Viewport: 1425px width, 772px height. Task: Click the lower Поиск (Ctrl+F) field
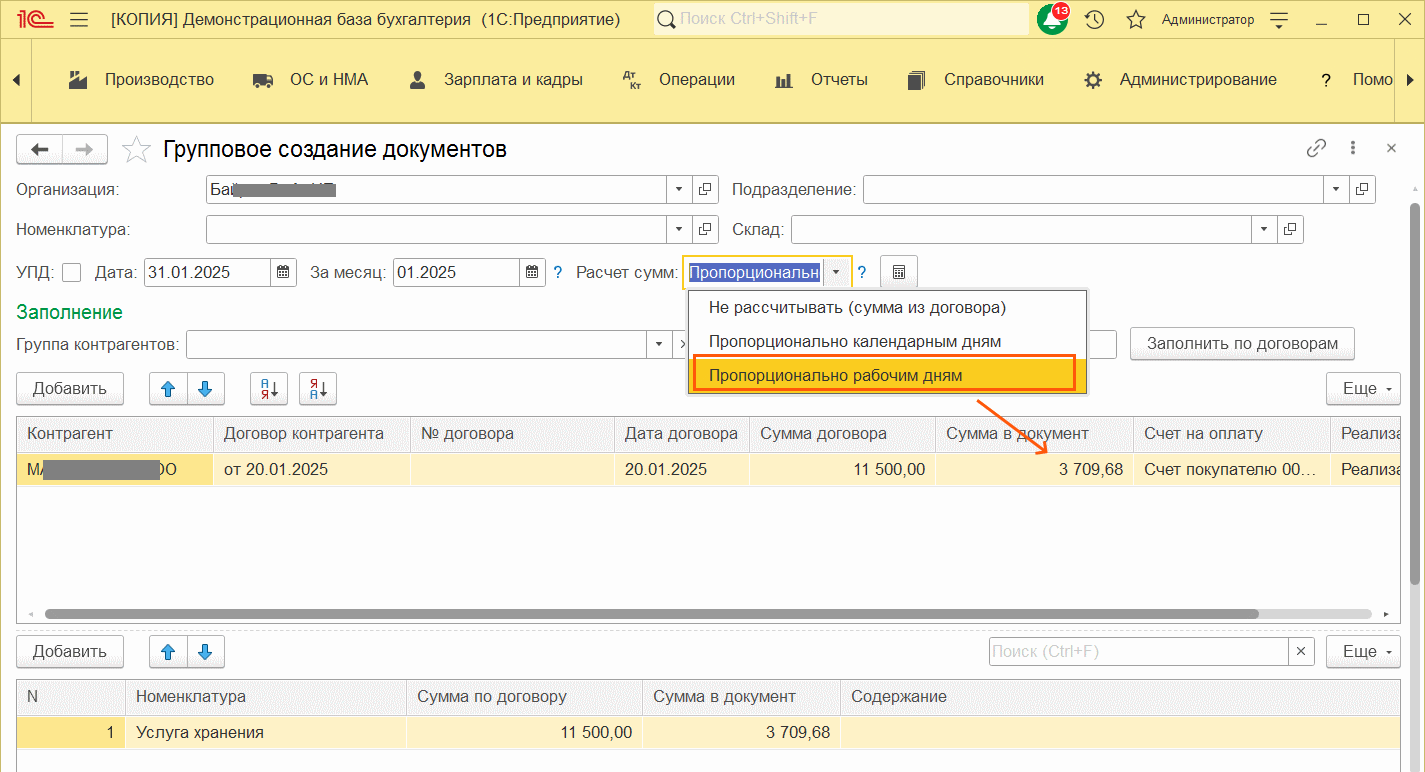pyautogui.click(x=1137, y=652)
